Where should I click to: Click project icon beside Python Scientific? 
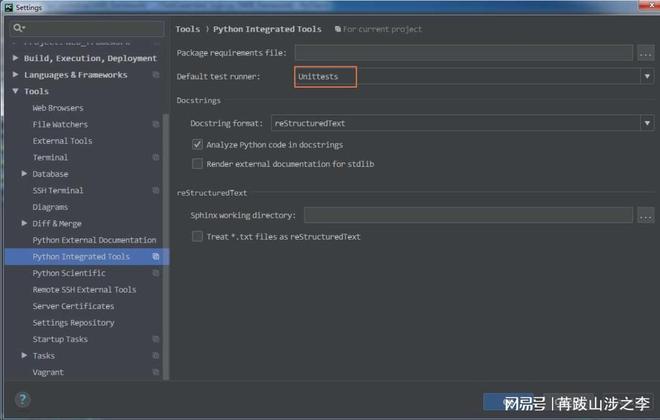[x=156, y=273]
